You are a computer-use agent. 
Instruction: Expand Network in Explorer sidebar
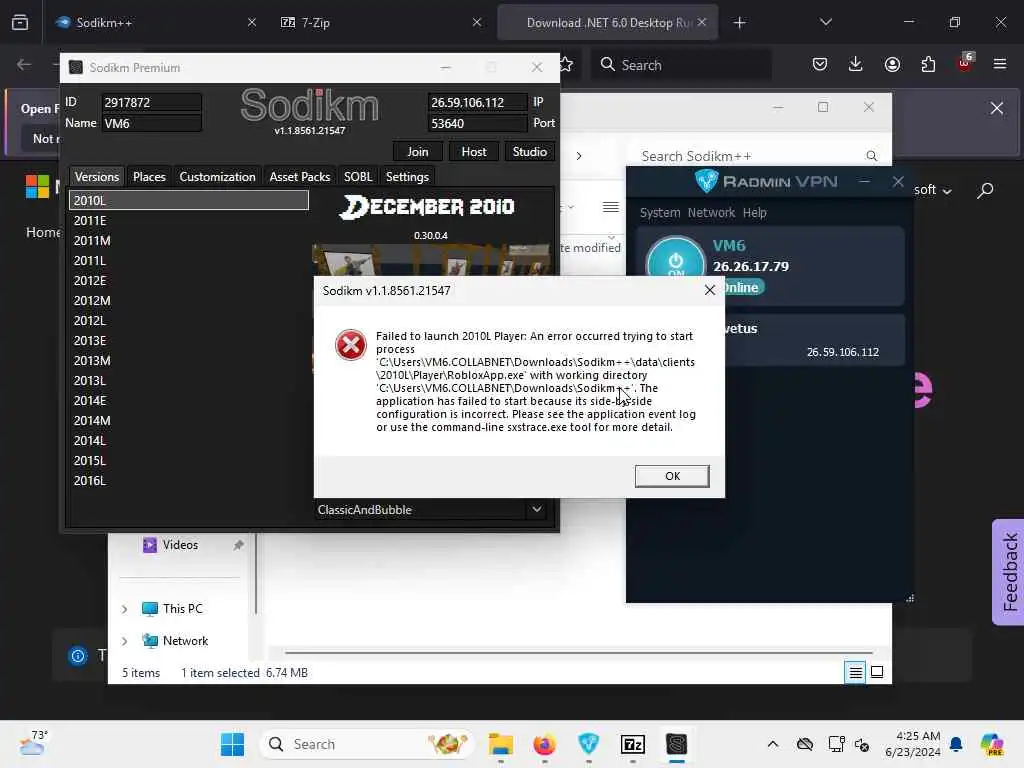click(125, 641)
